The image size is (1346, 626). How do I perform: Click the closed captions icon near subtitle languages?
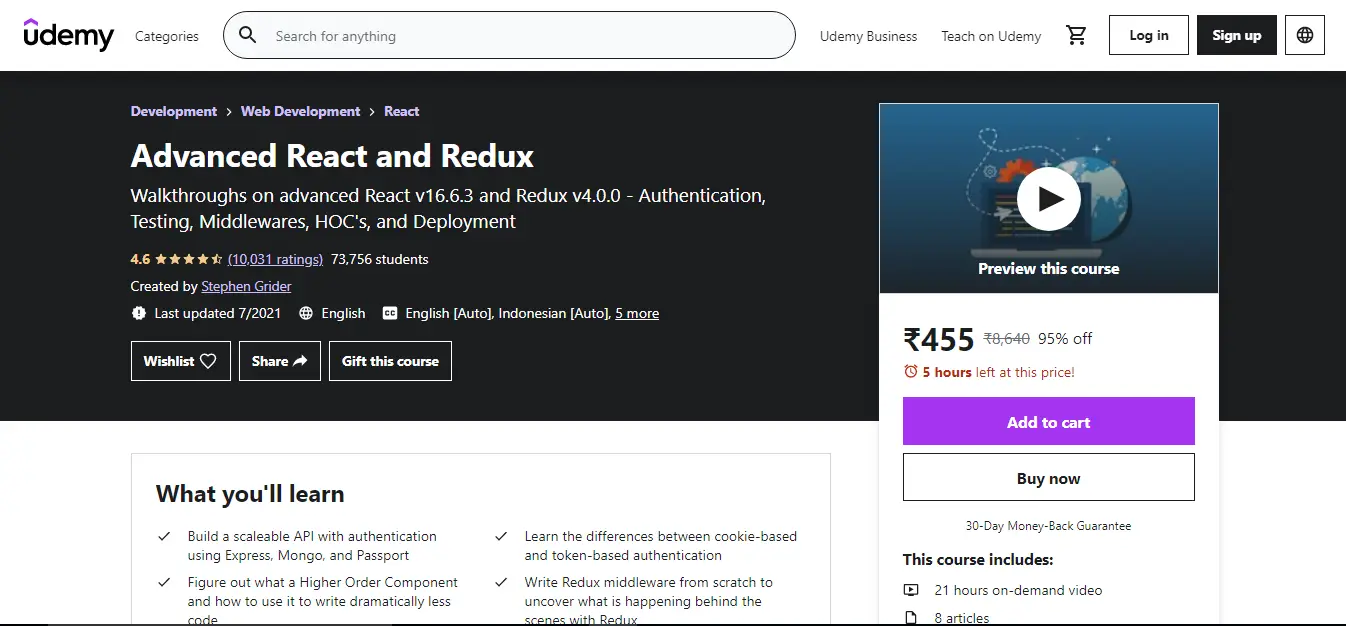390,313
